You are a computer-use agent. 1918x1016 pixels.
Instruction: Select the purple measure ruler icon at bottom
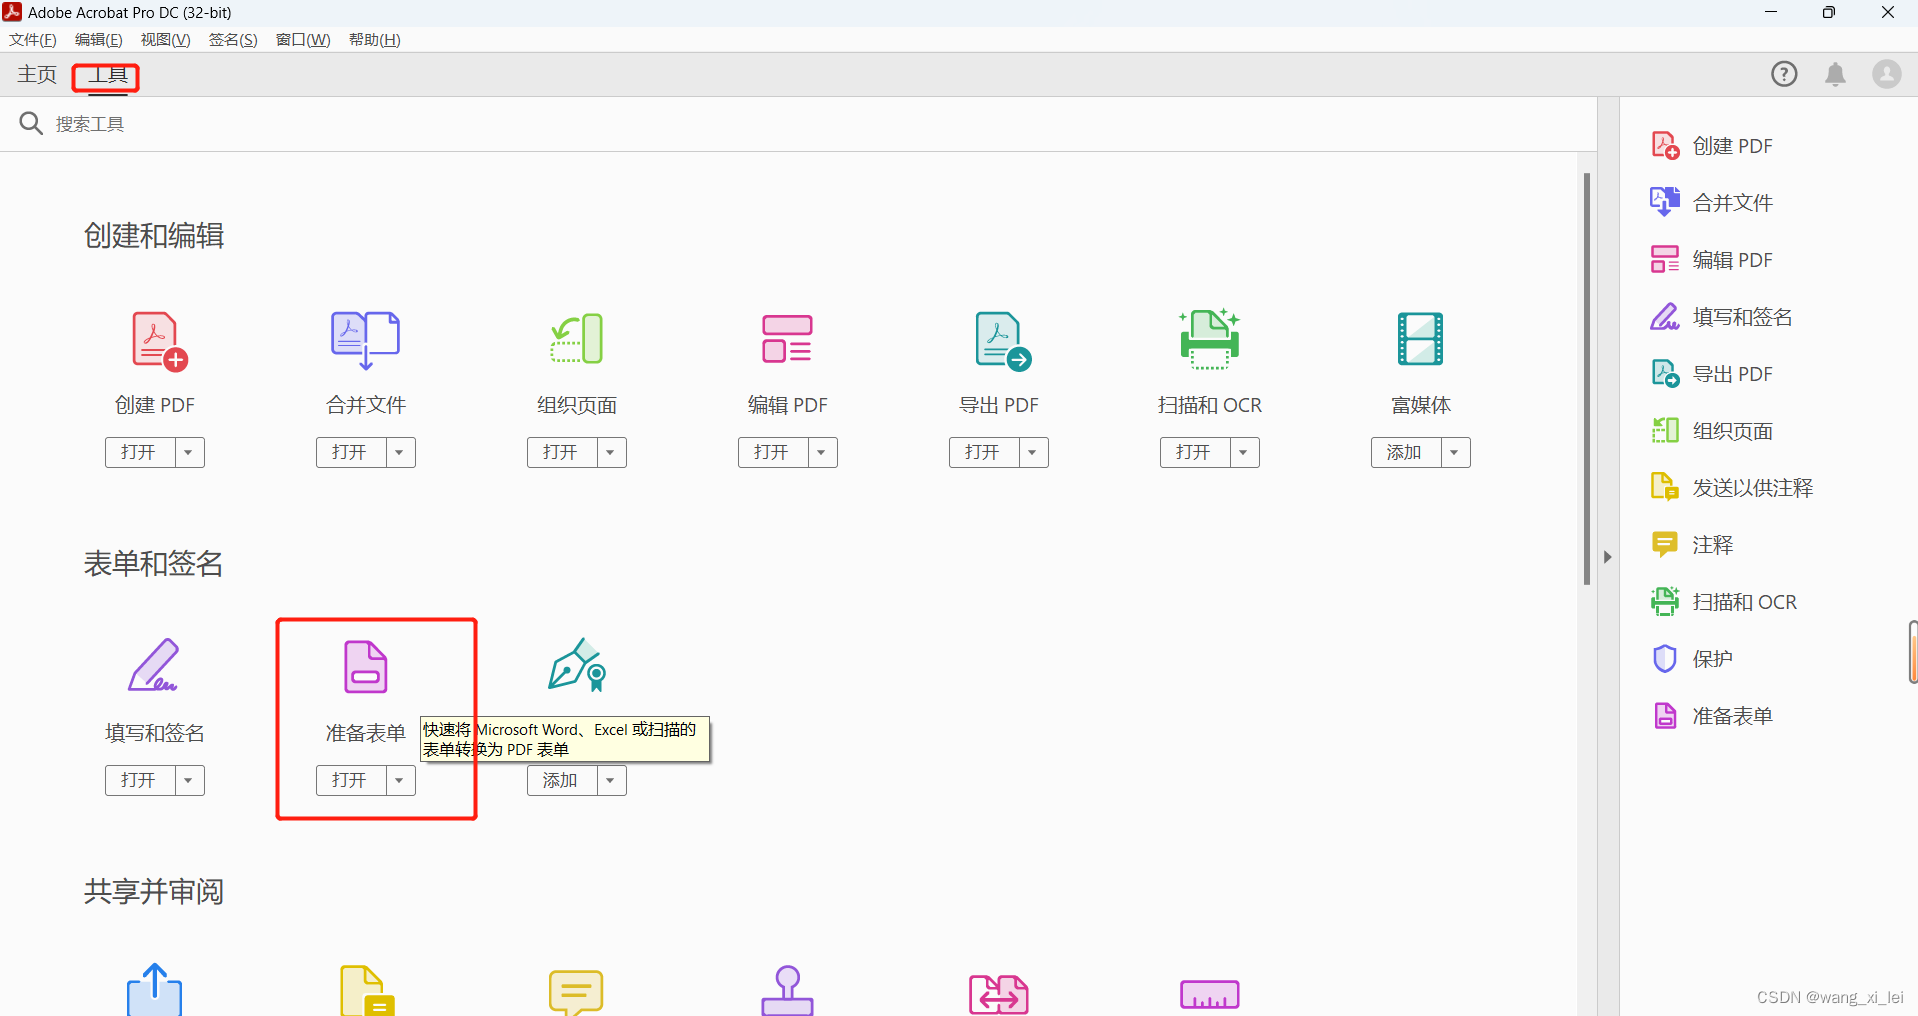(x=1210, y=994)
